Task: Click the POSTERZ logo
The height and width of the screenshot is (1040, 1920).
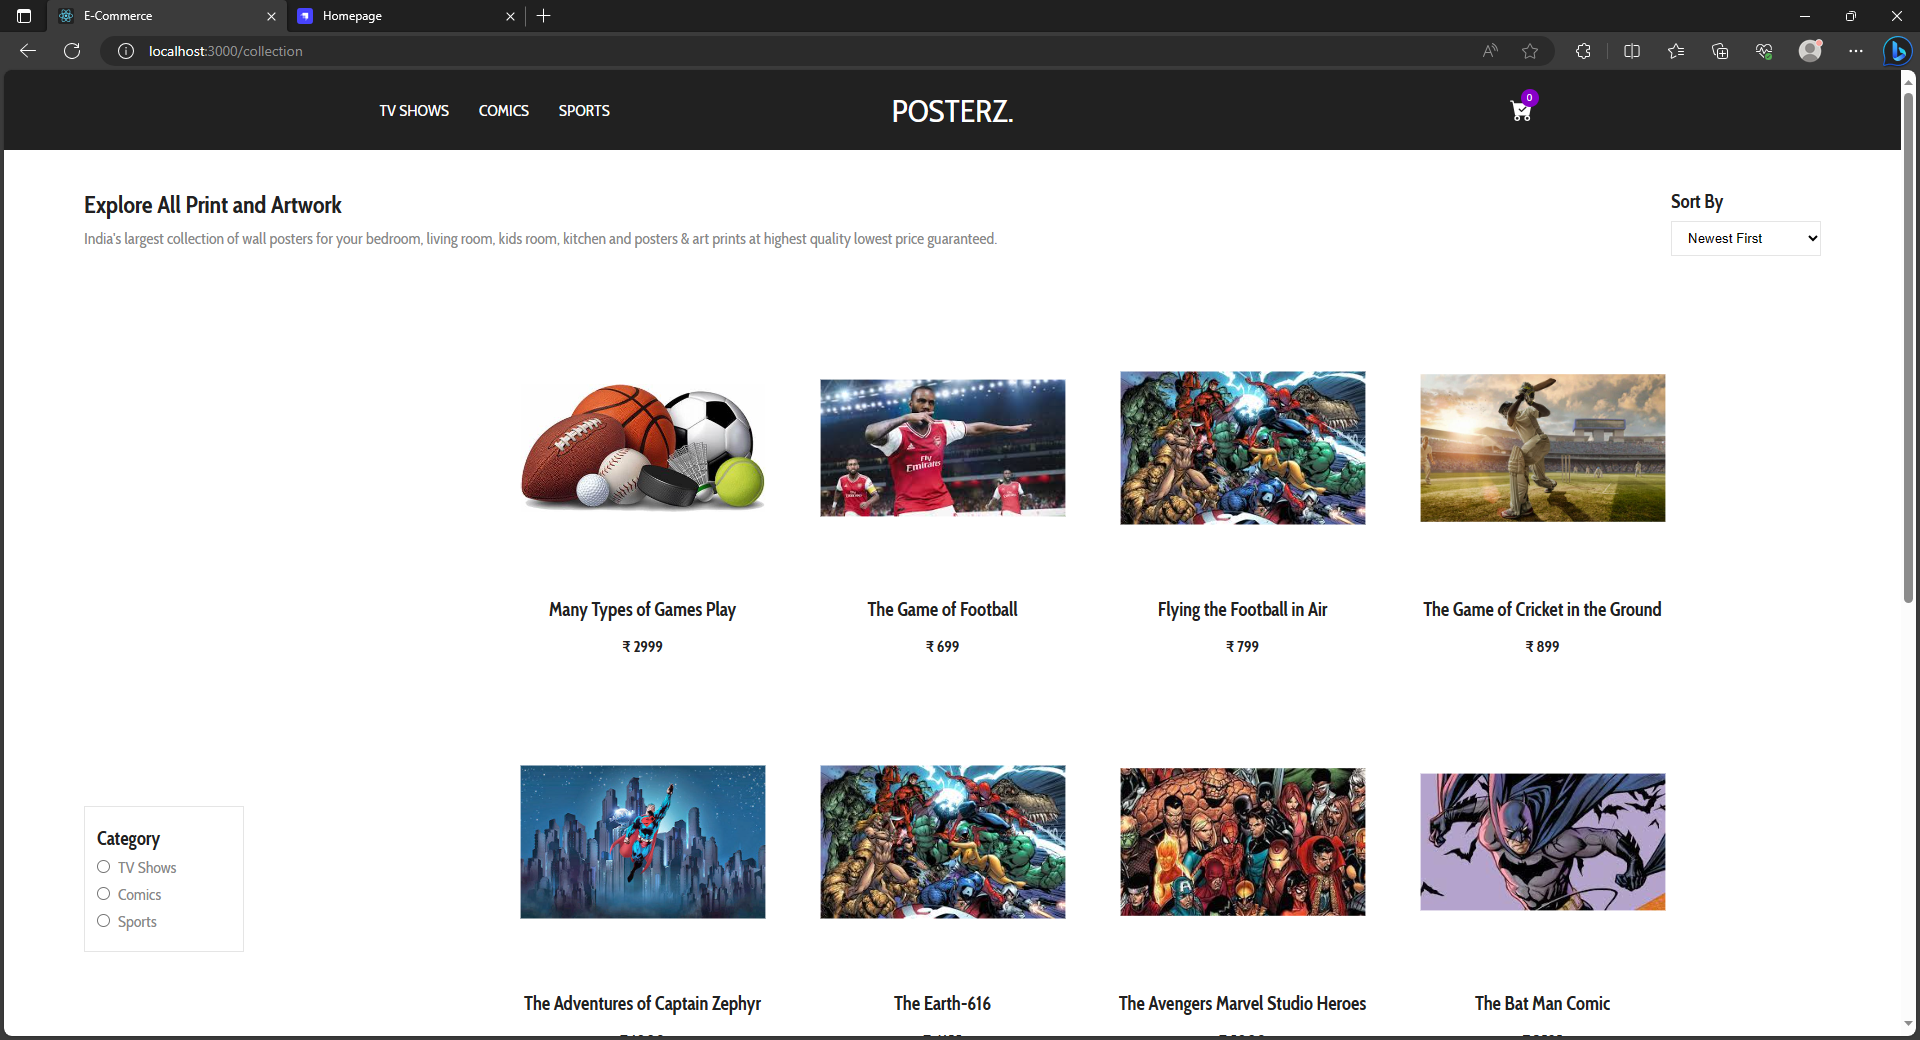Action: point(951,111)
